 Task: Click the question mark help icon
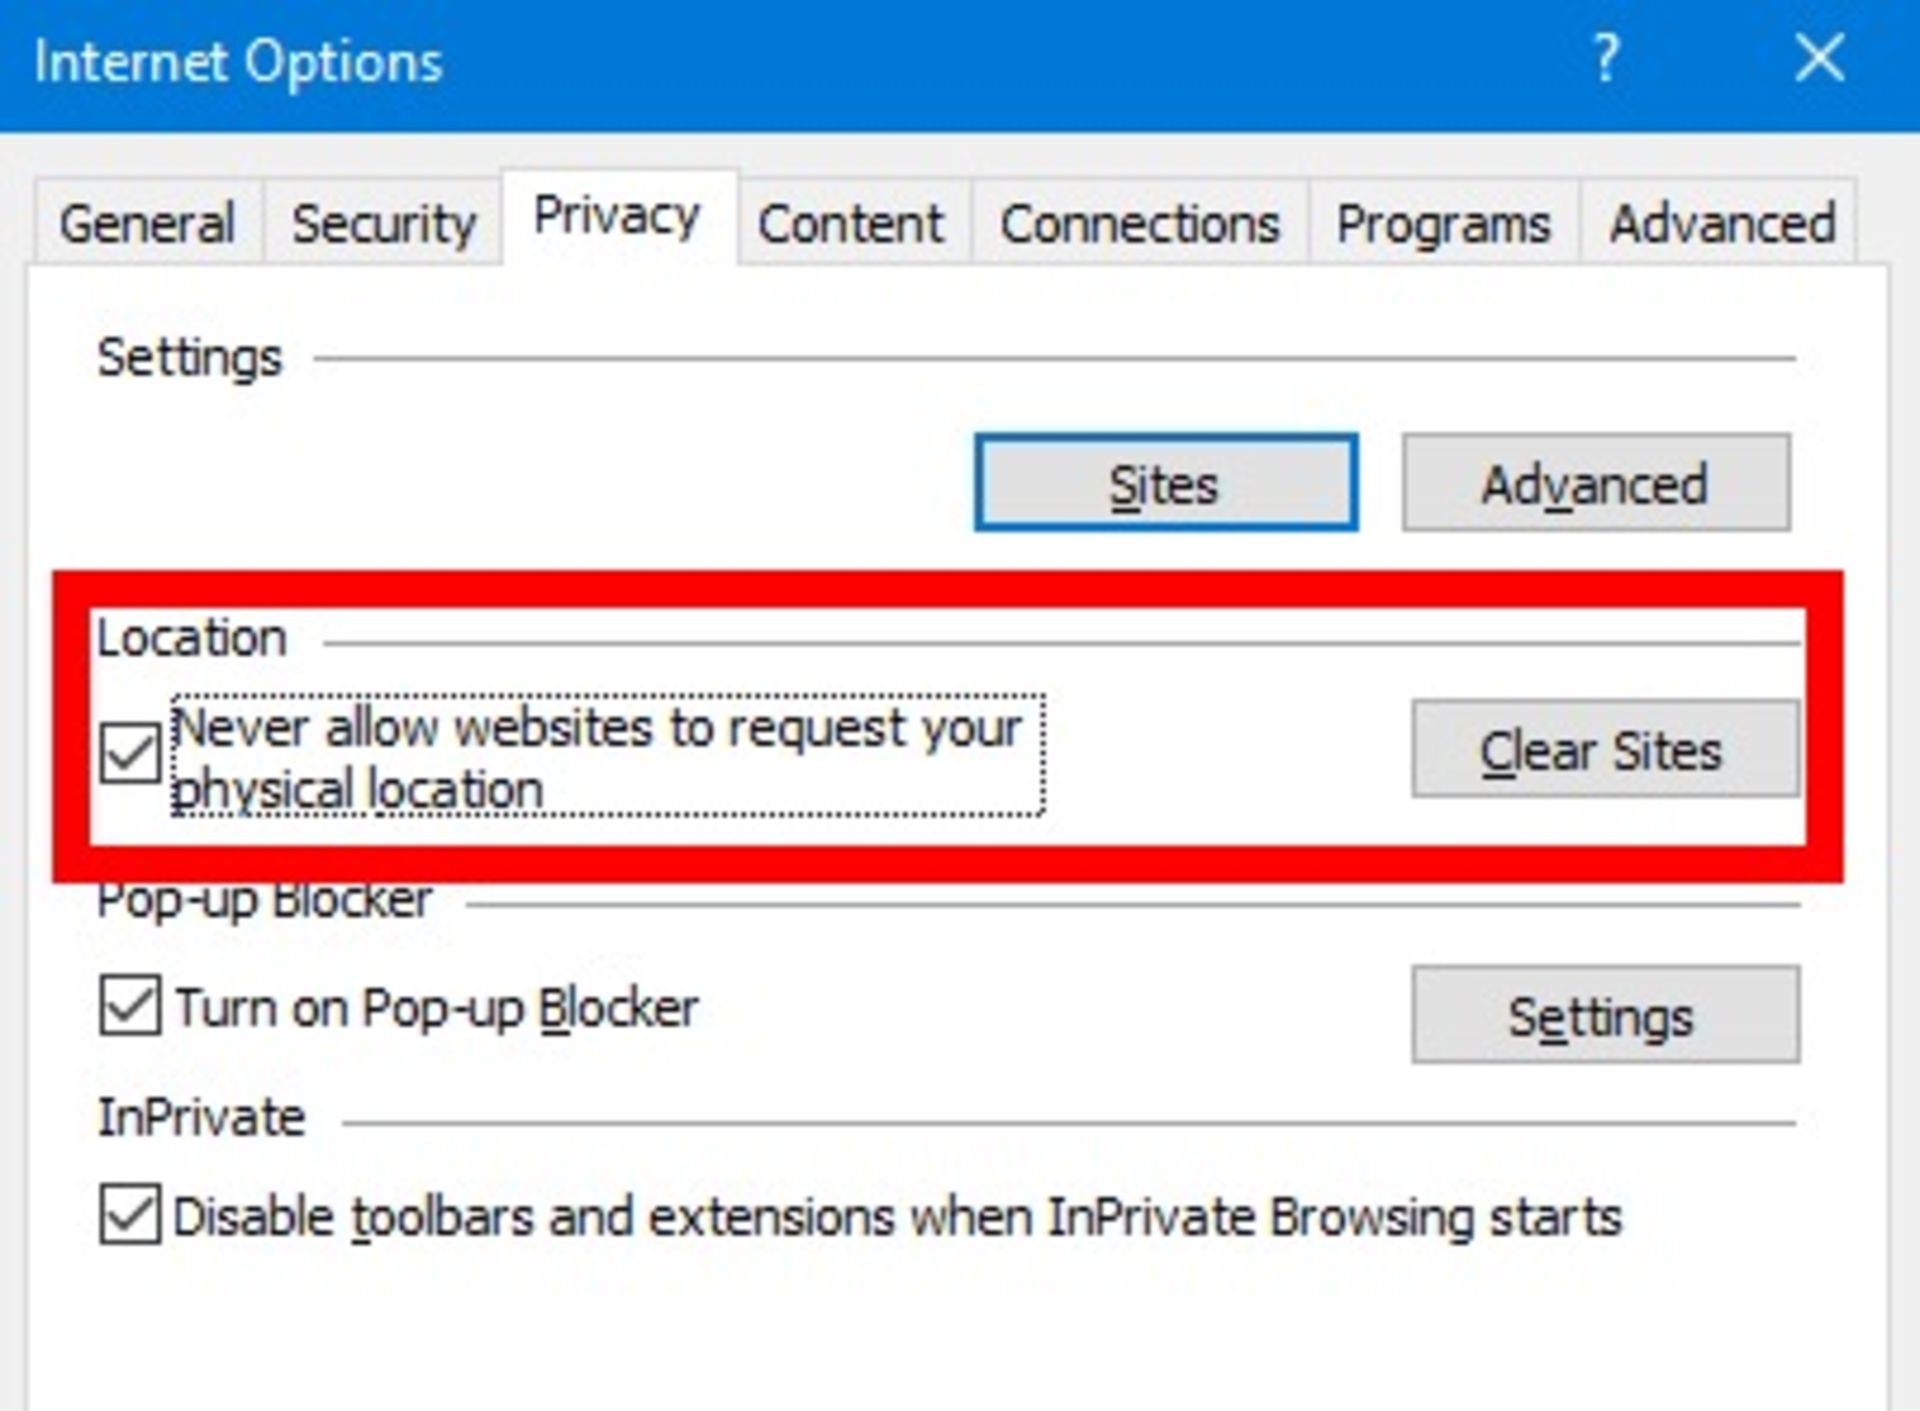tap(1605, 58)
